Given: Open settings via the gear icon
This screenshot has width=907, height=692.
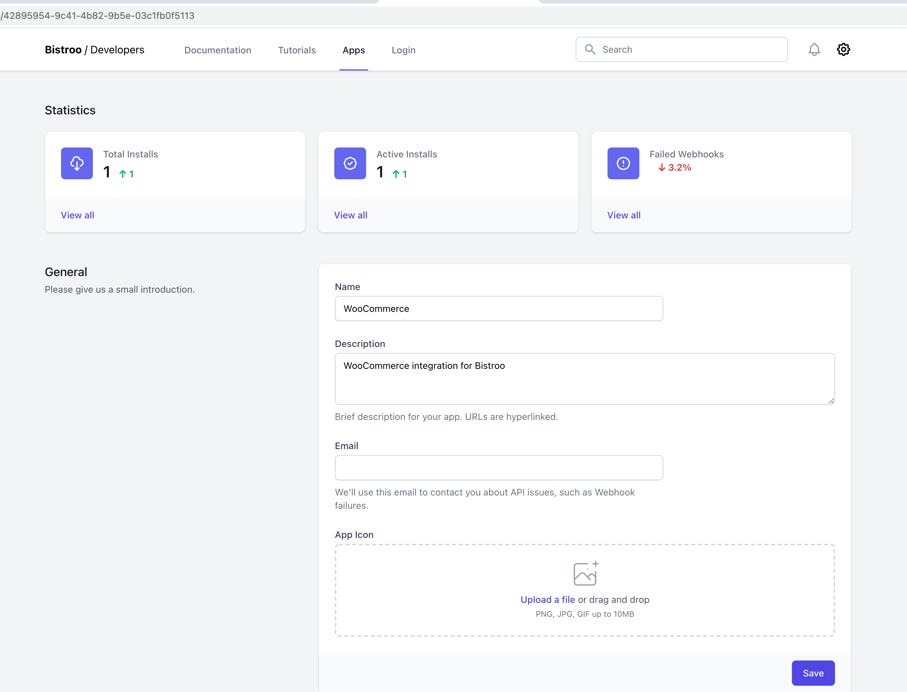Looking at the screenshot, I should (843, 50).
